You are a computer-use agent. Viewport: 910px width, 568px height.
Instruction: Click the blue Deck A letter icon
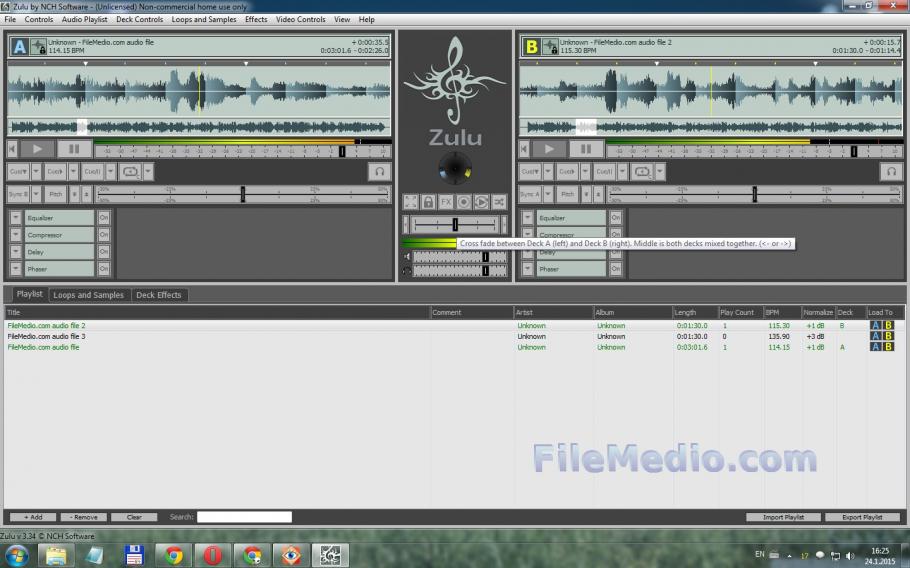pyautogui.click(x=19, y=46)
